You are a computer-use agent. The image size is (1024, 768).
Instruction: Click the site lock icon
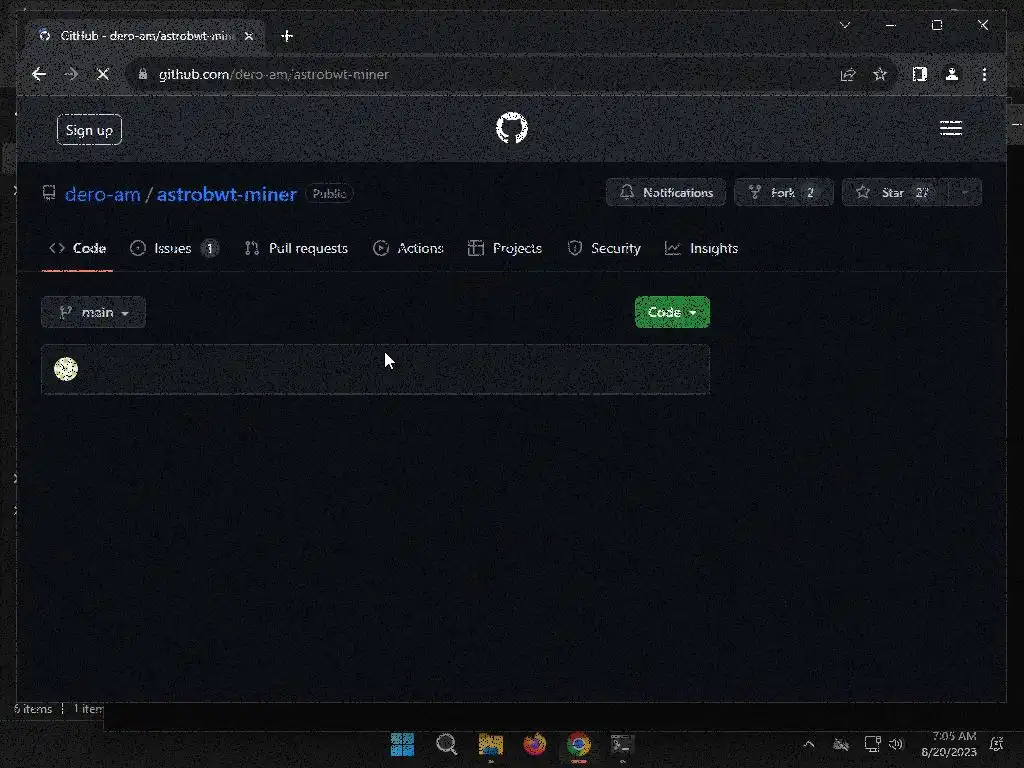click(x=142, y=74)
